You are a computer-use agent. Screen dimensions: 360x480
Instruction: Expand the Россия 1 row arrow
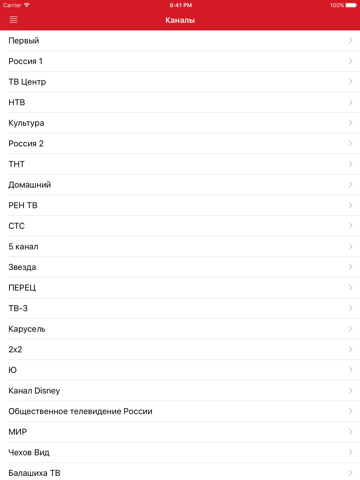click(x=350, y=61)
